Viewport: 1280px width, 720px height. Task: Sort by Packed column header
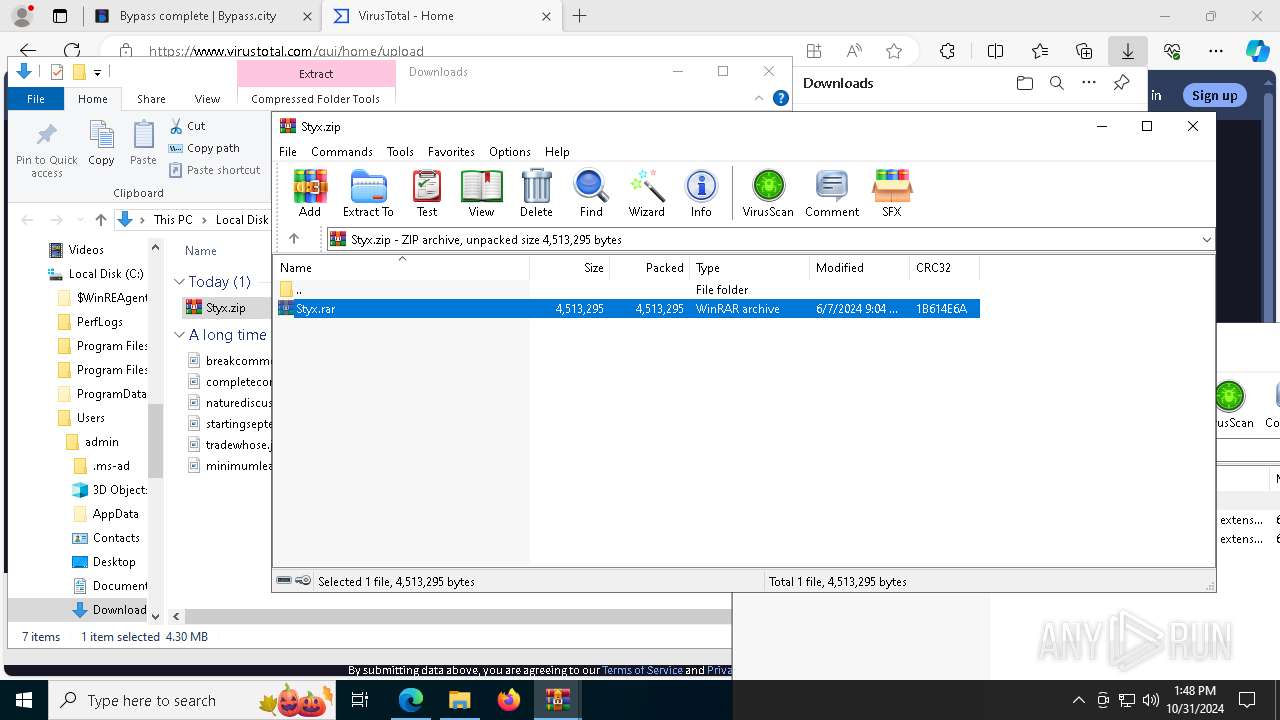pos(650,268)
